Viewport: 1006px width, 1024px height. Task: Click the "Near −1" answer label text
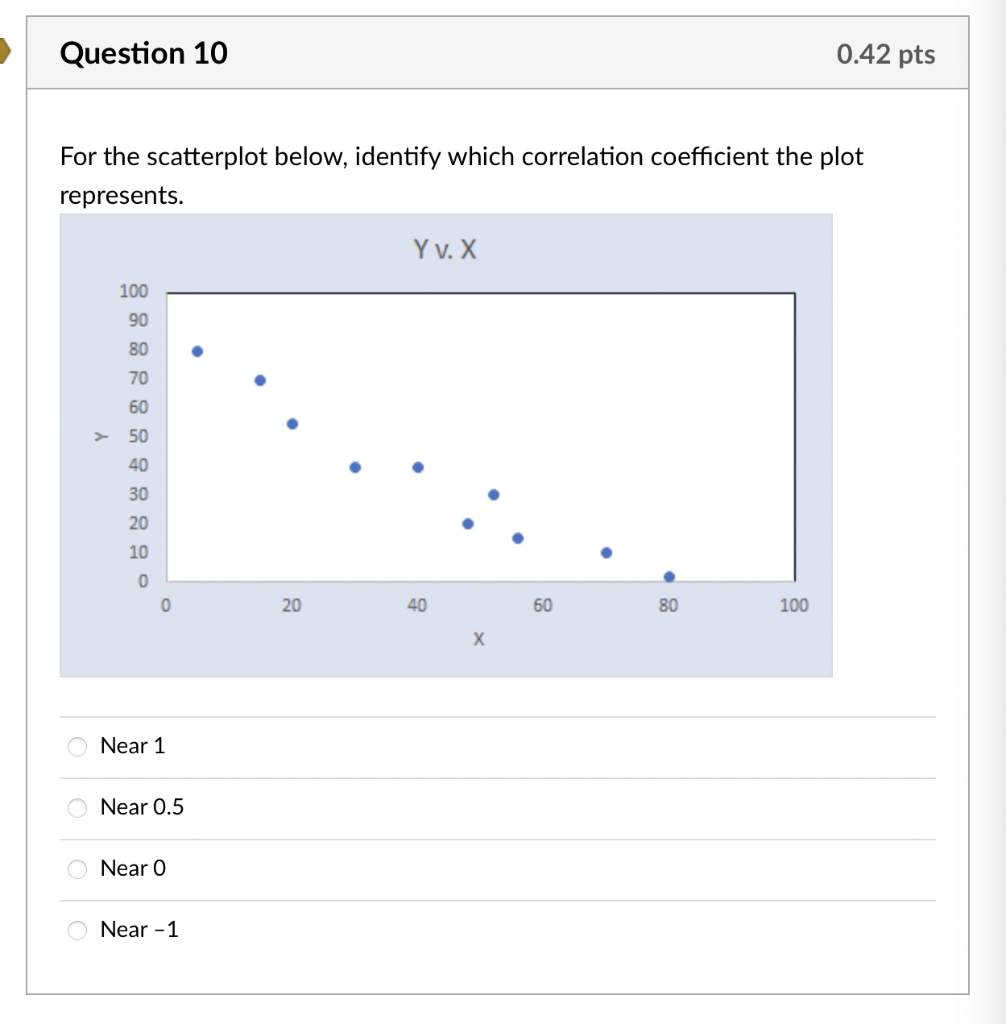[x=139, y=930]
